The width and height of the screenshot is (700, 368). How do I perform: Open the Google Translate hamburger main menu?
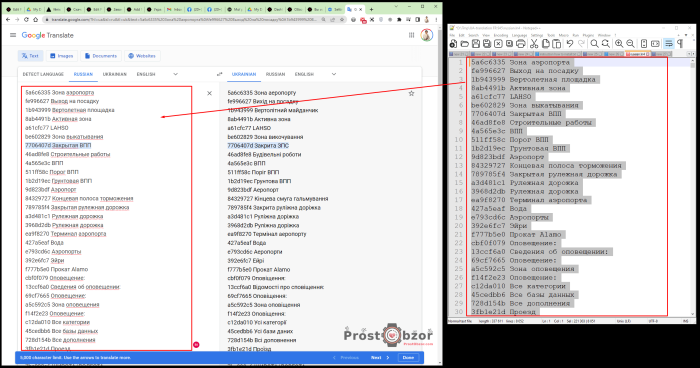(13, 35)
